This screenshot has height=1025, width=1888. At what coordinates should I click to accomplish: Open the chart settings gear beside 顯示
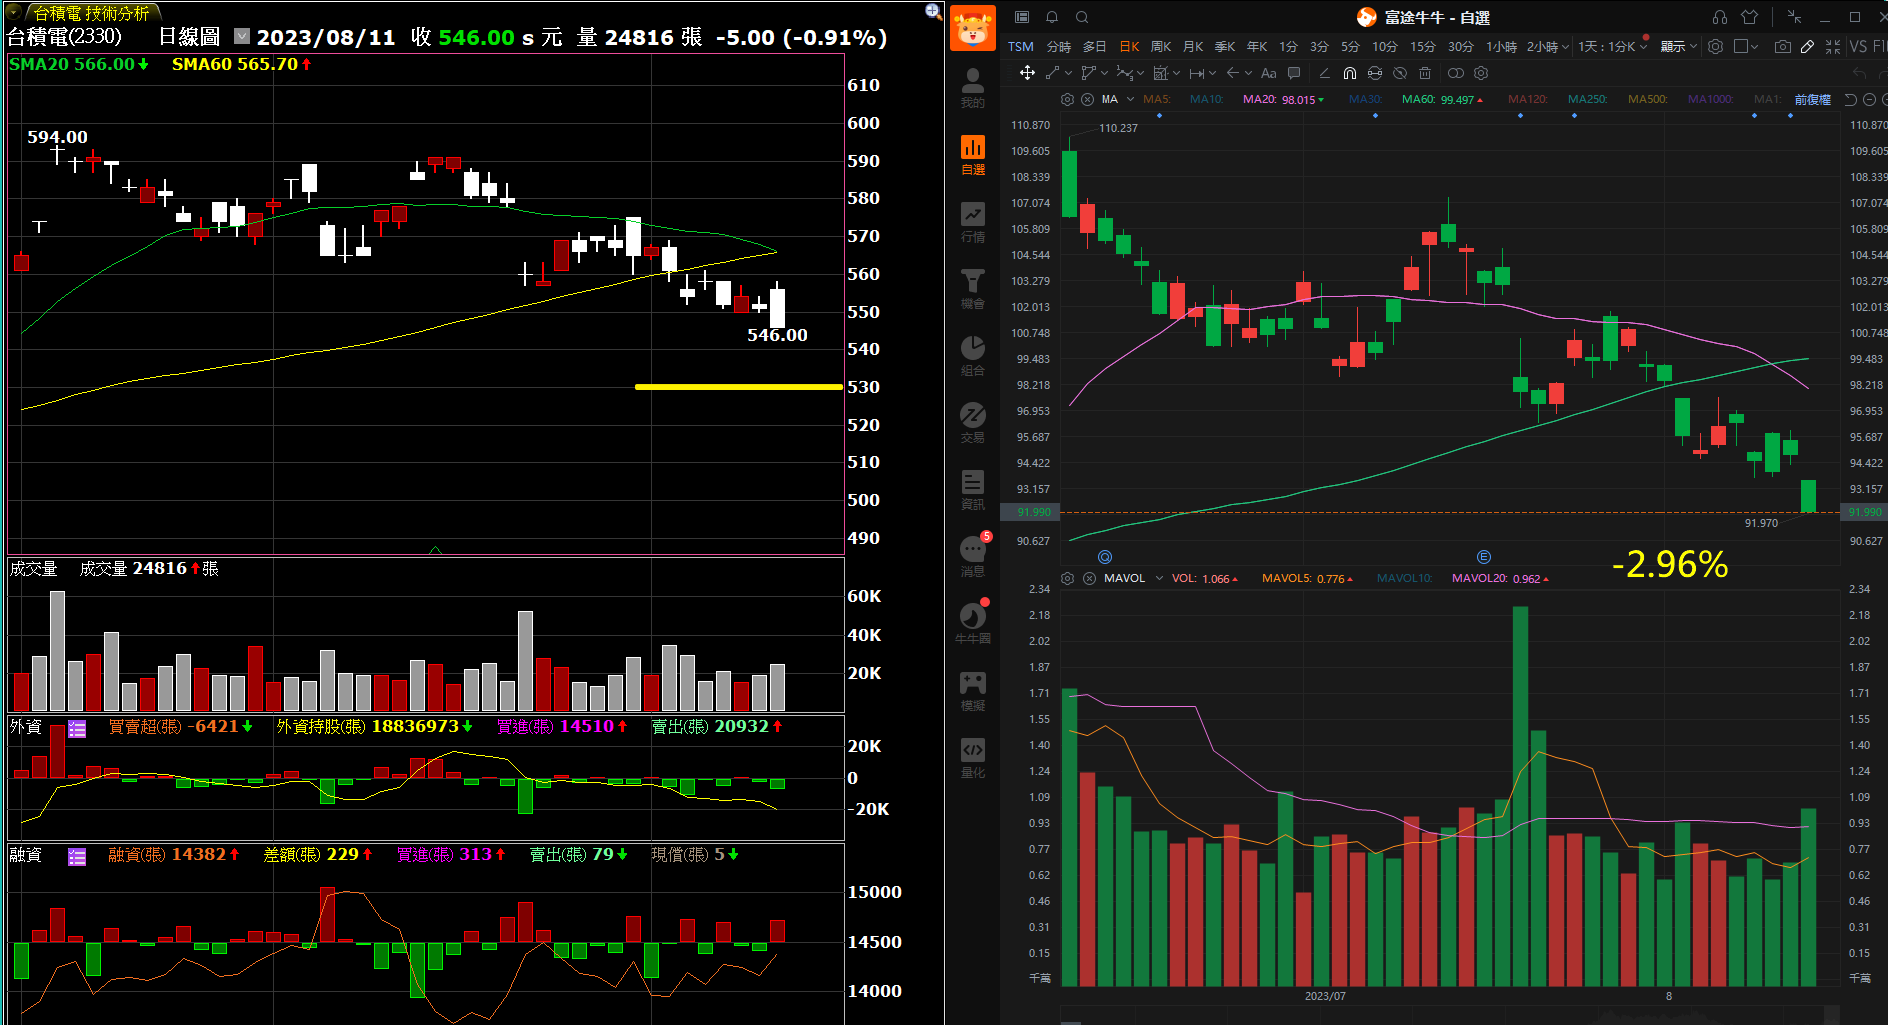(x=1716, y=46)
